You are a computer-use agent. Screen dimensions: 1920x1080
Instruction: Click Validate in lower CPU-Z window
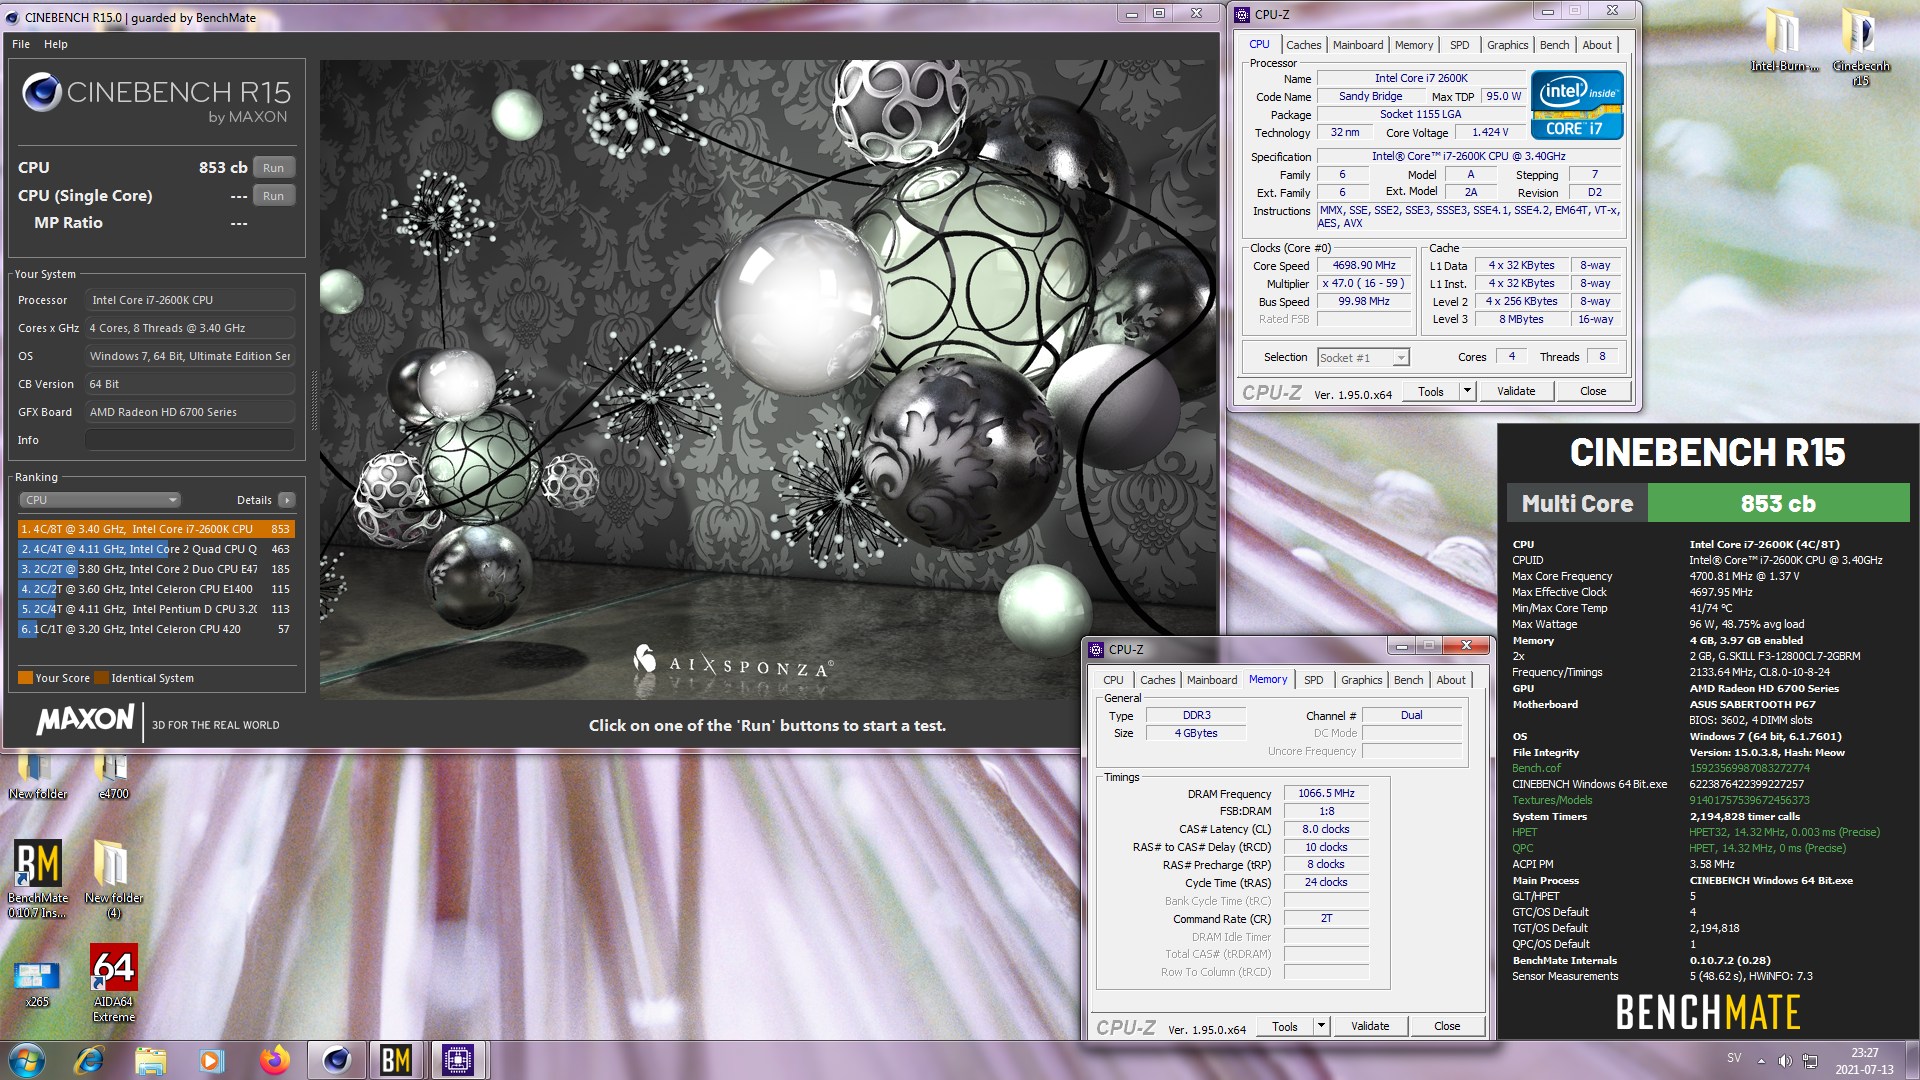[x=1370, y=1027]
